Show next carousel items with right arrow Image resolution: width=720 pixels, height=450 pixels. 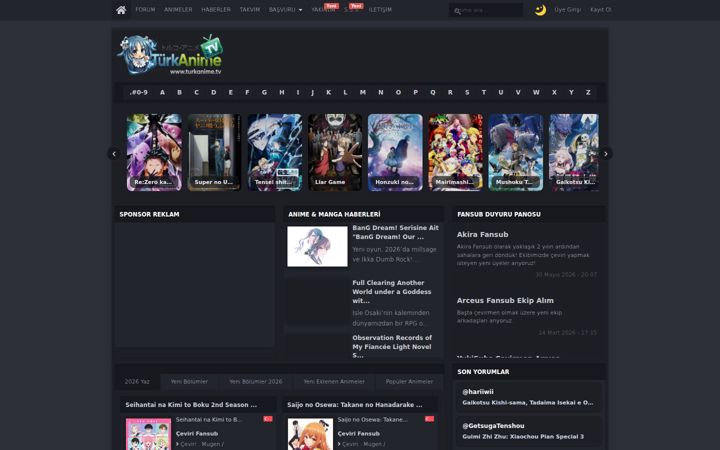click(606, 154)
